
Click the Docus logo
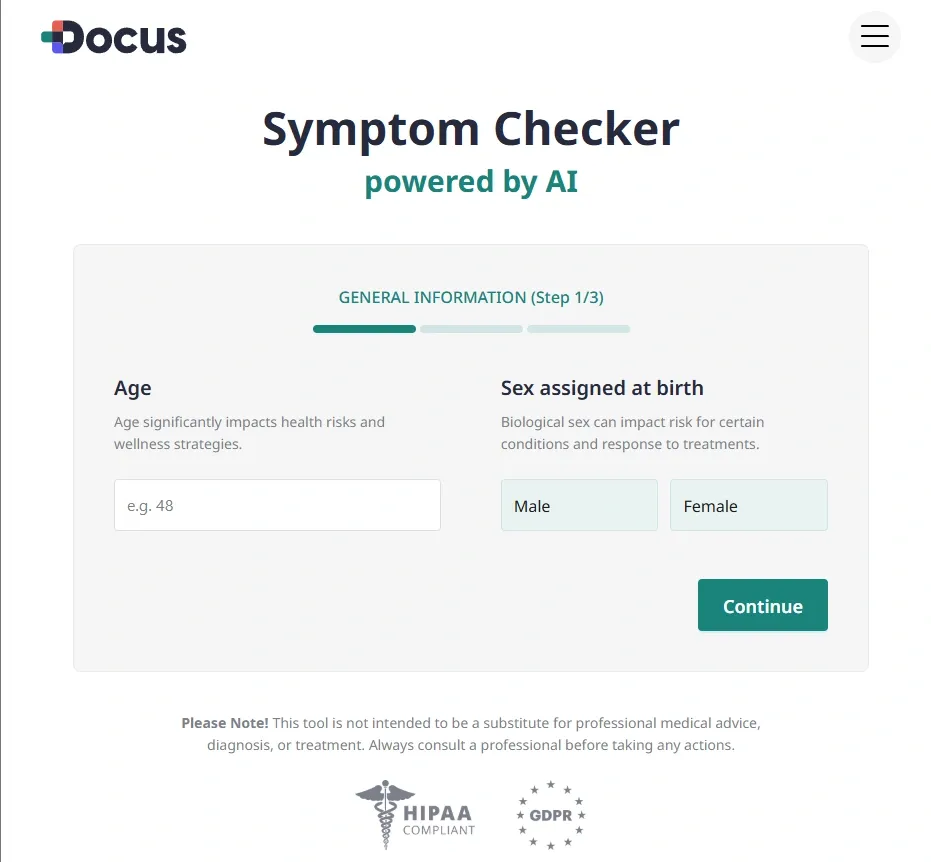(x=114, y=38)
